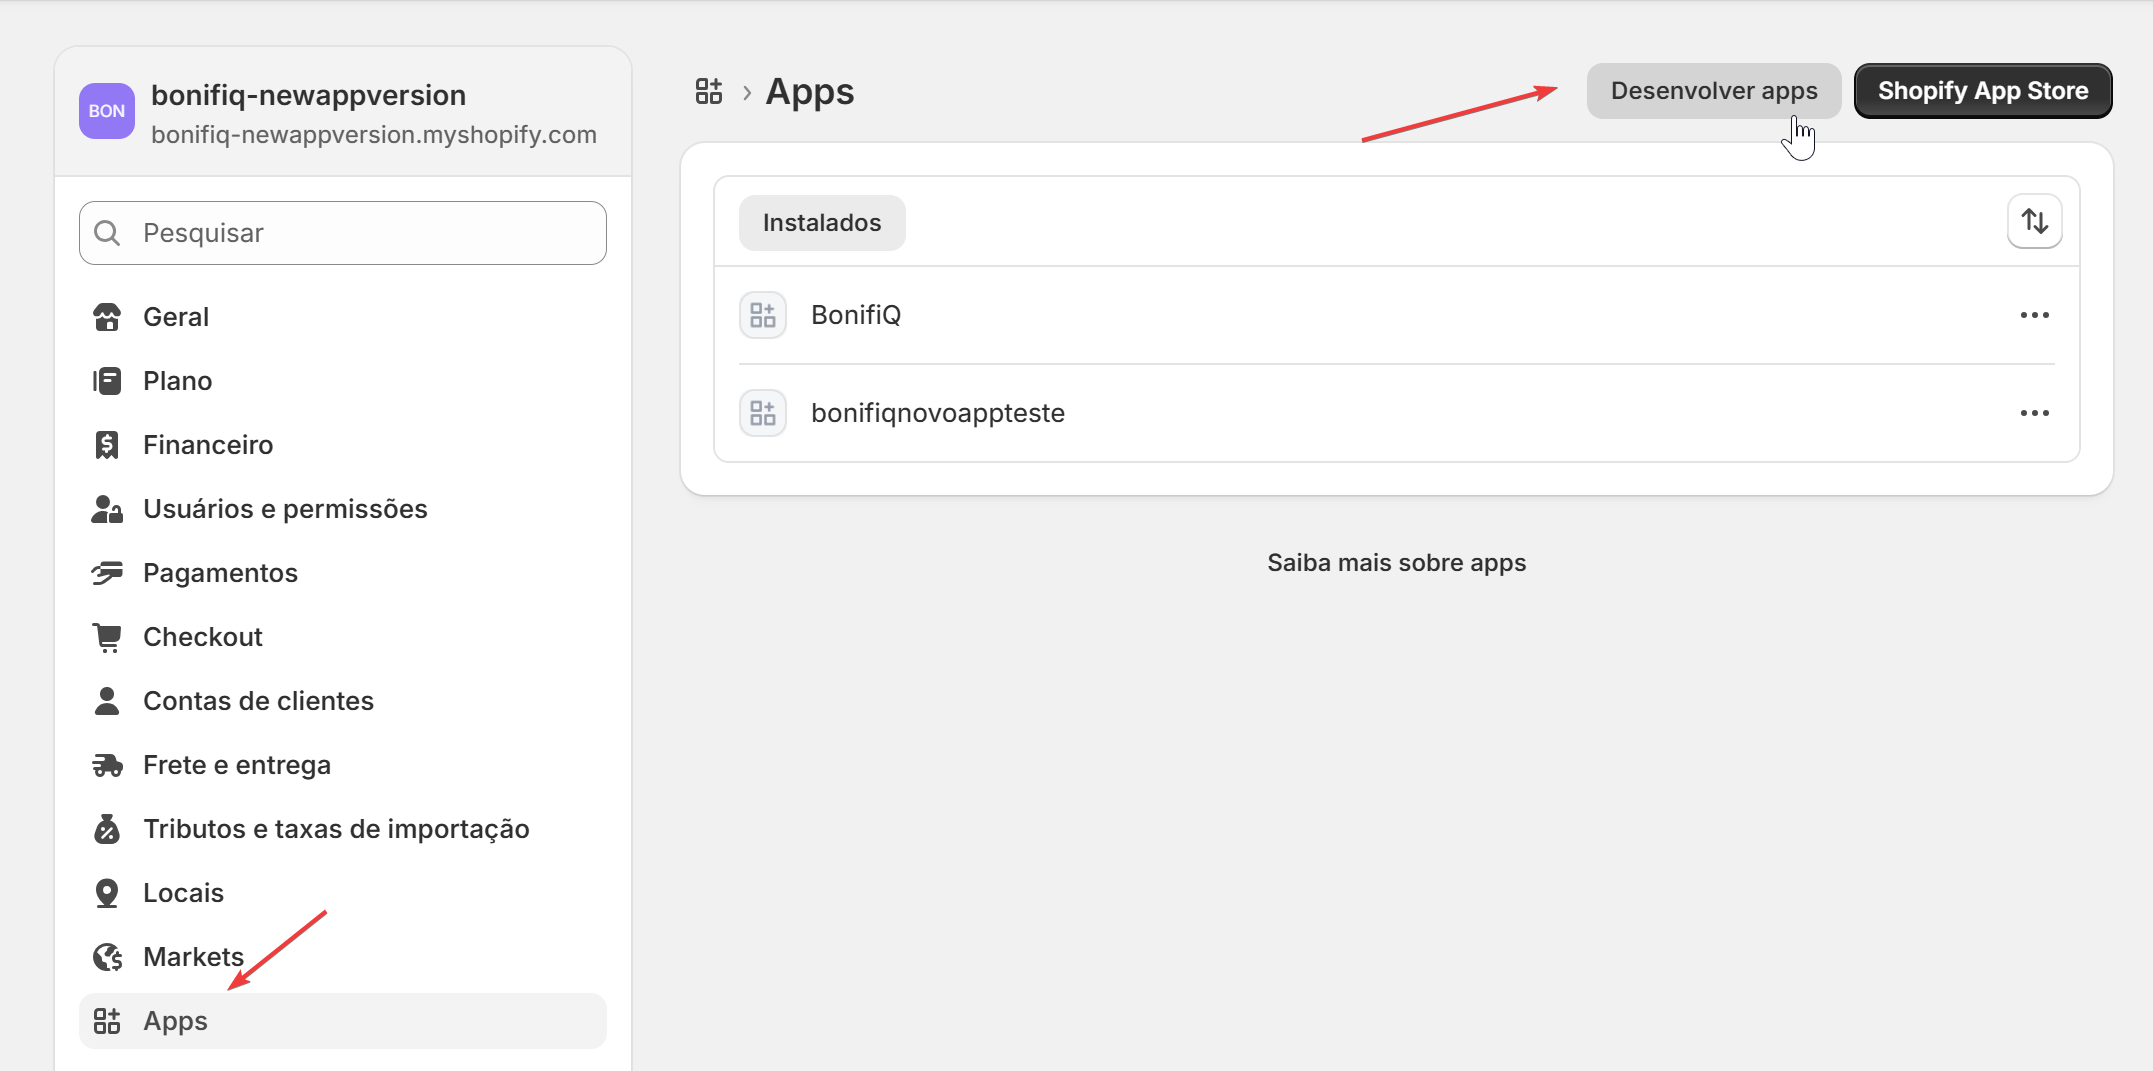
Task: Open Usuários e permissões
Action: click(x=343, y=509)
